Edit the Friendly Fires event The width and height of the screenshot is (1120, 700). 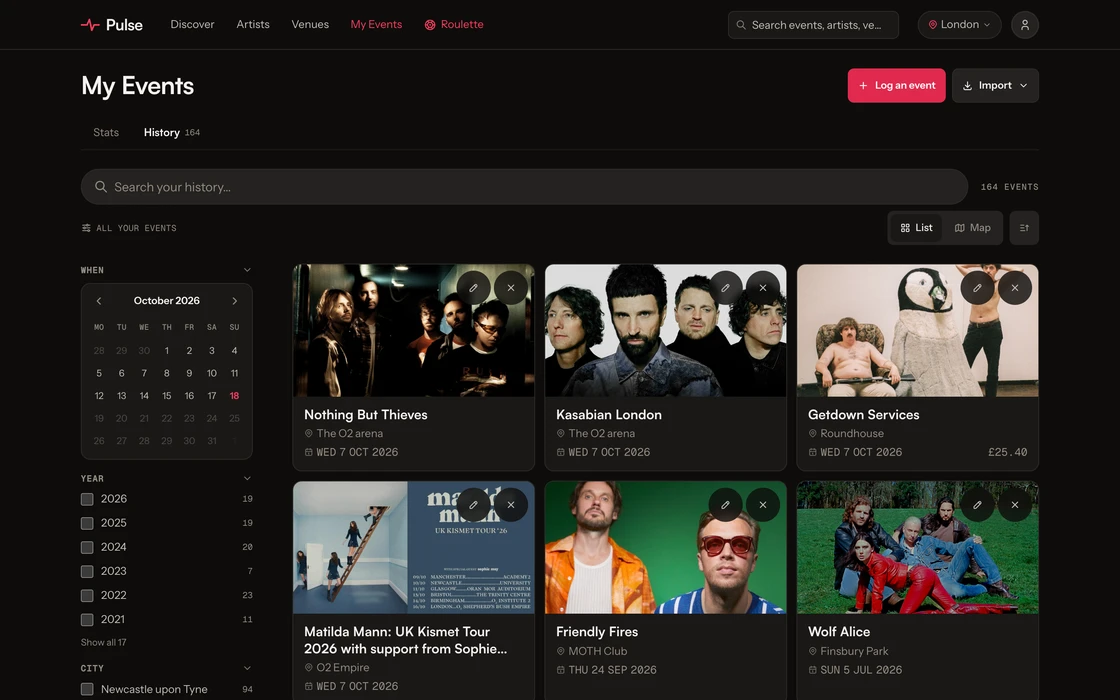click(725, 505)
